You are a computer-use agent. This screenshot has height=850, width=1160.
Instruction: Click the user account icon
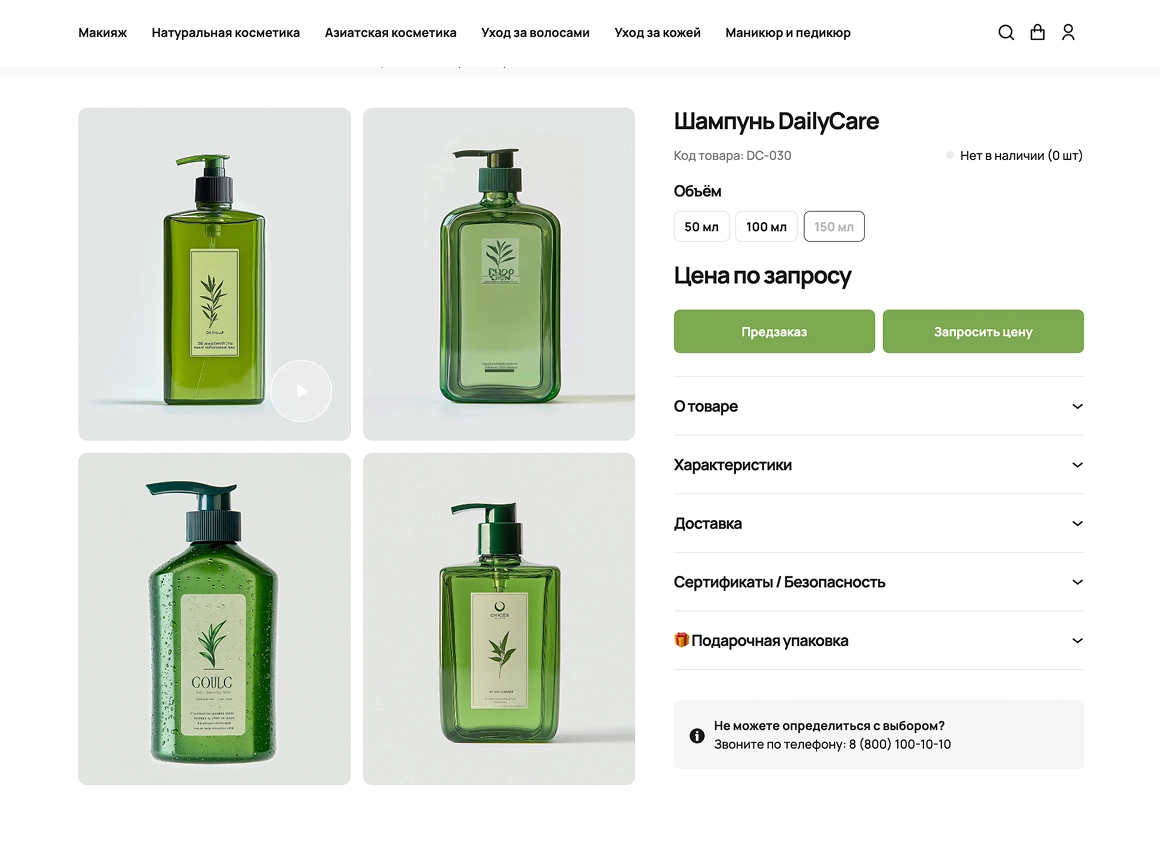(1068, 32)
